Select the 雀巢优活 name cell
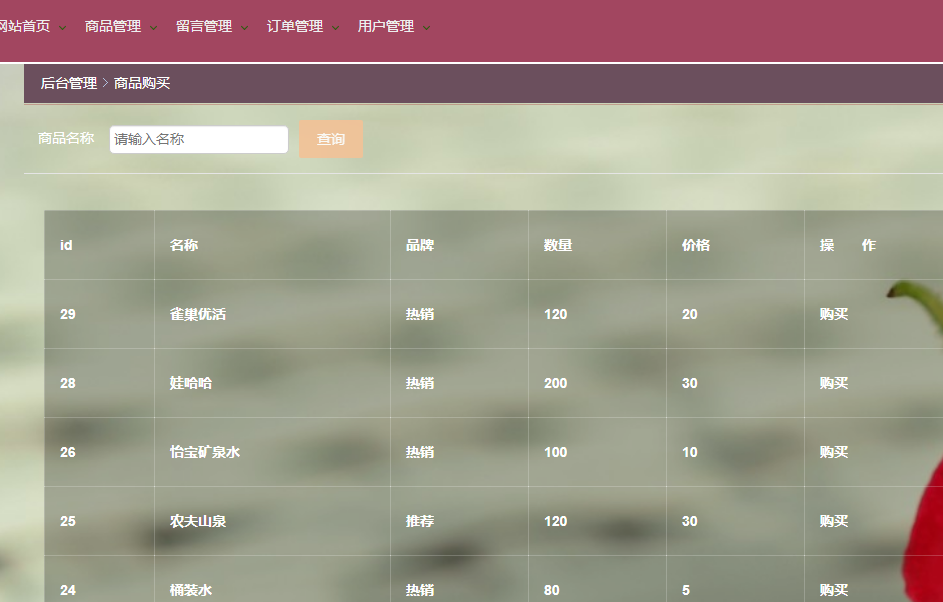 (x=197, y=314)
